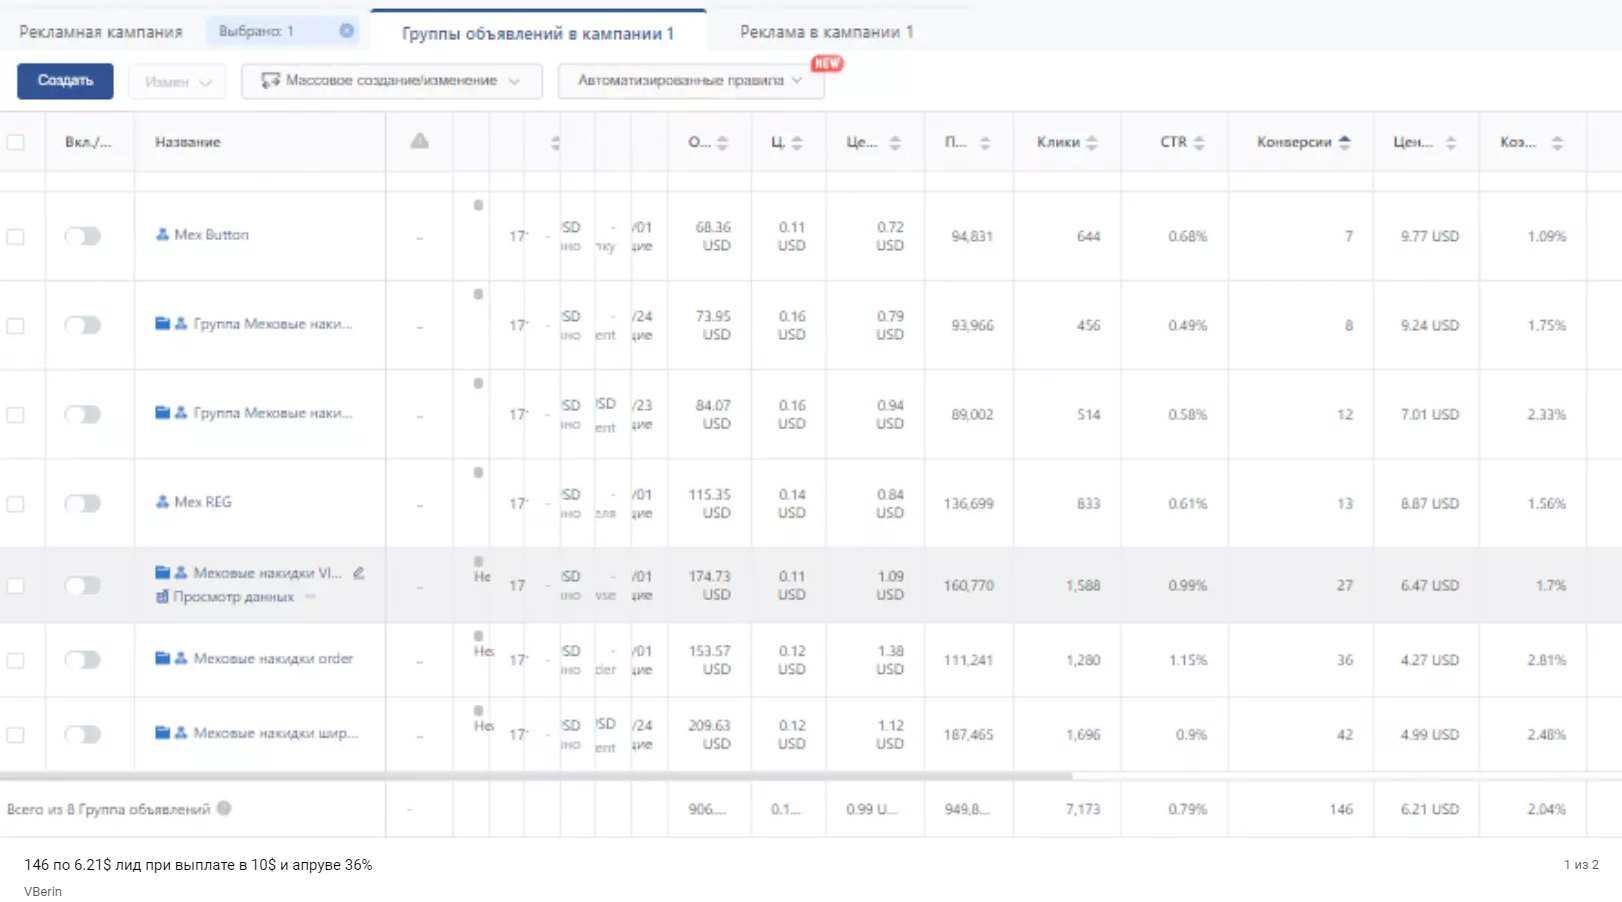Sort by the 'Цен...' column arrows
Image resolution: width=1622 pixels, height=902 pixels.
(x=1451, y=142)
